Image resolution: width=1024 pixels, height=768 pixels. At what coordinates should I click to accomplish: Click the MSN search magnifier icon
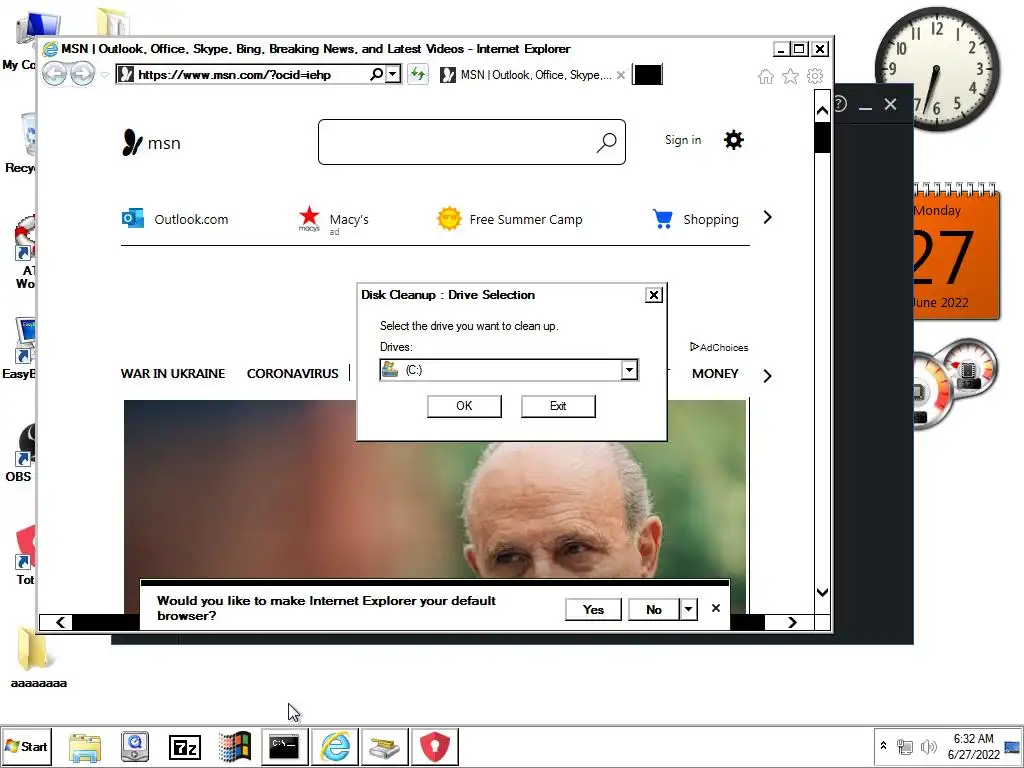606,142
